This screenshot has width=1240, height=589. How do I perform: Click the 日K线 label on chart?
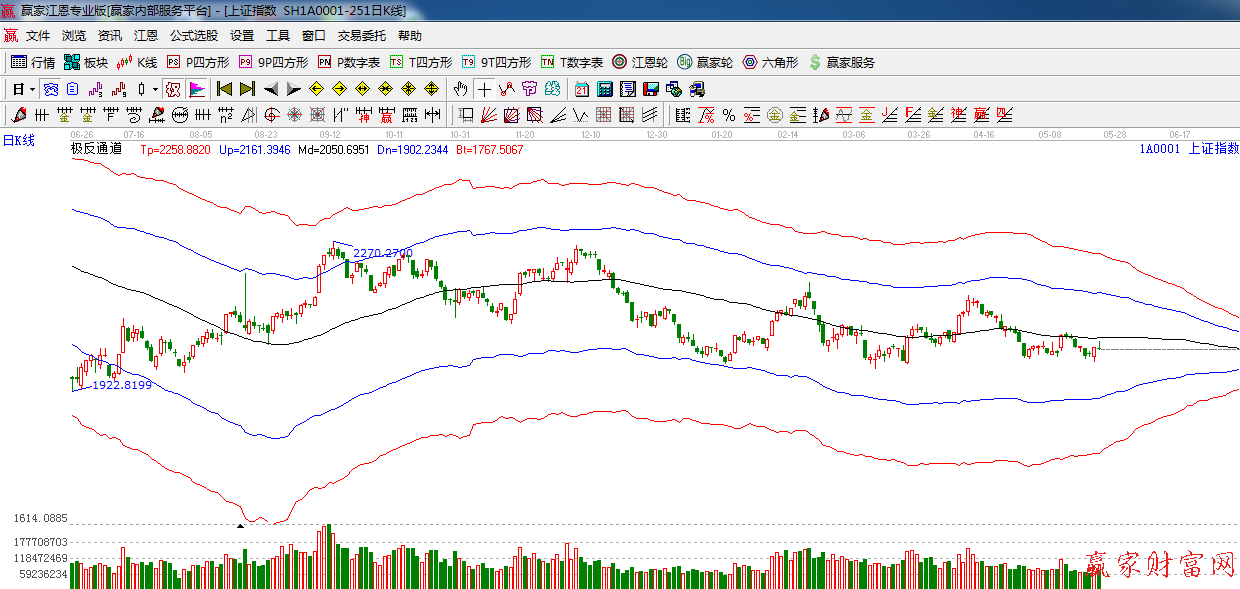coord(18,141)
